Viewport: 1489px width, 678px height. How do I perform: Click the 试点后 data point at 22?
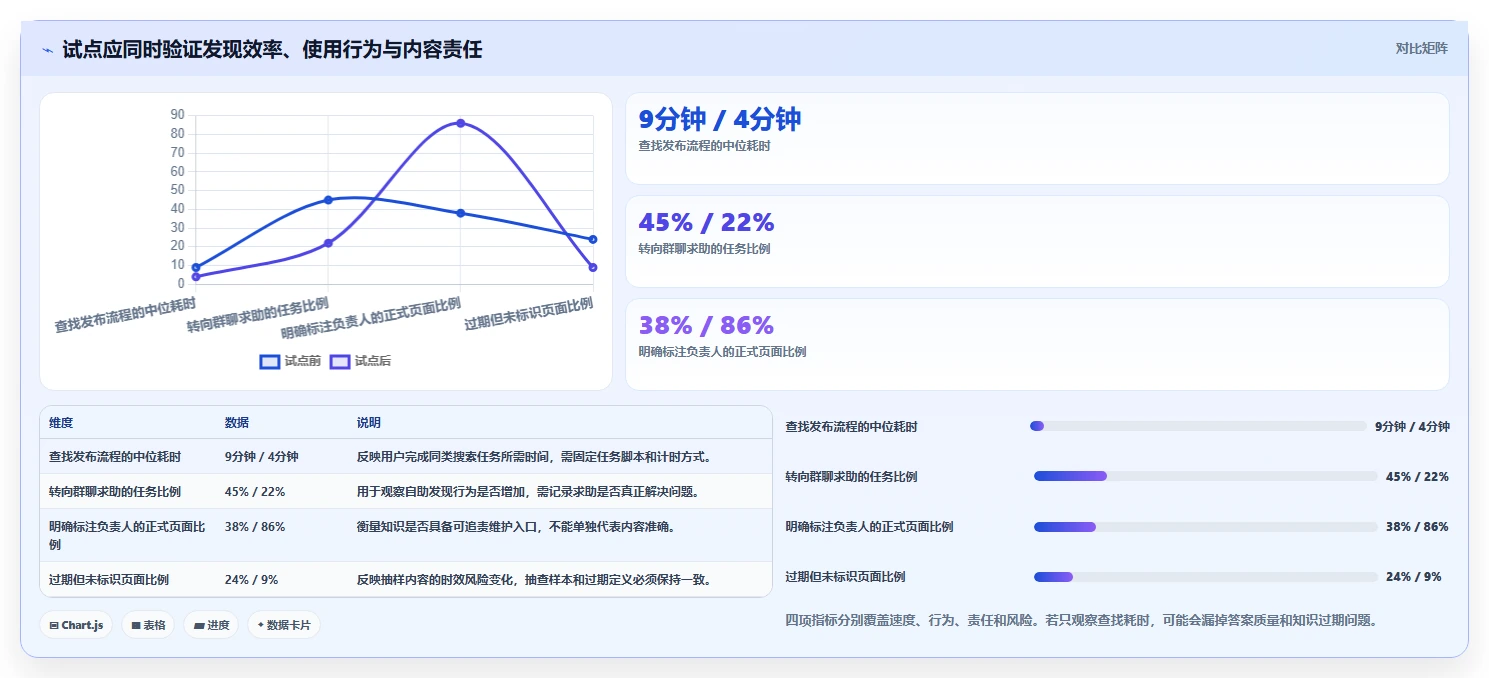click(x=328, y=243)
